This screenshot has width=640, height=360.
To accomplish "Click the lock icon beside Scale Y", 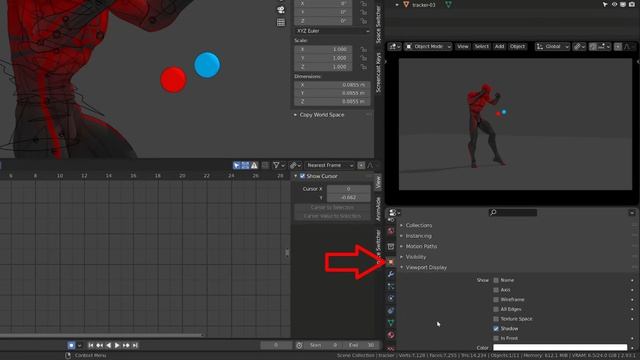I will click(x=363, y=58).
